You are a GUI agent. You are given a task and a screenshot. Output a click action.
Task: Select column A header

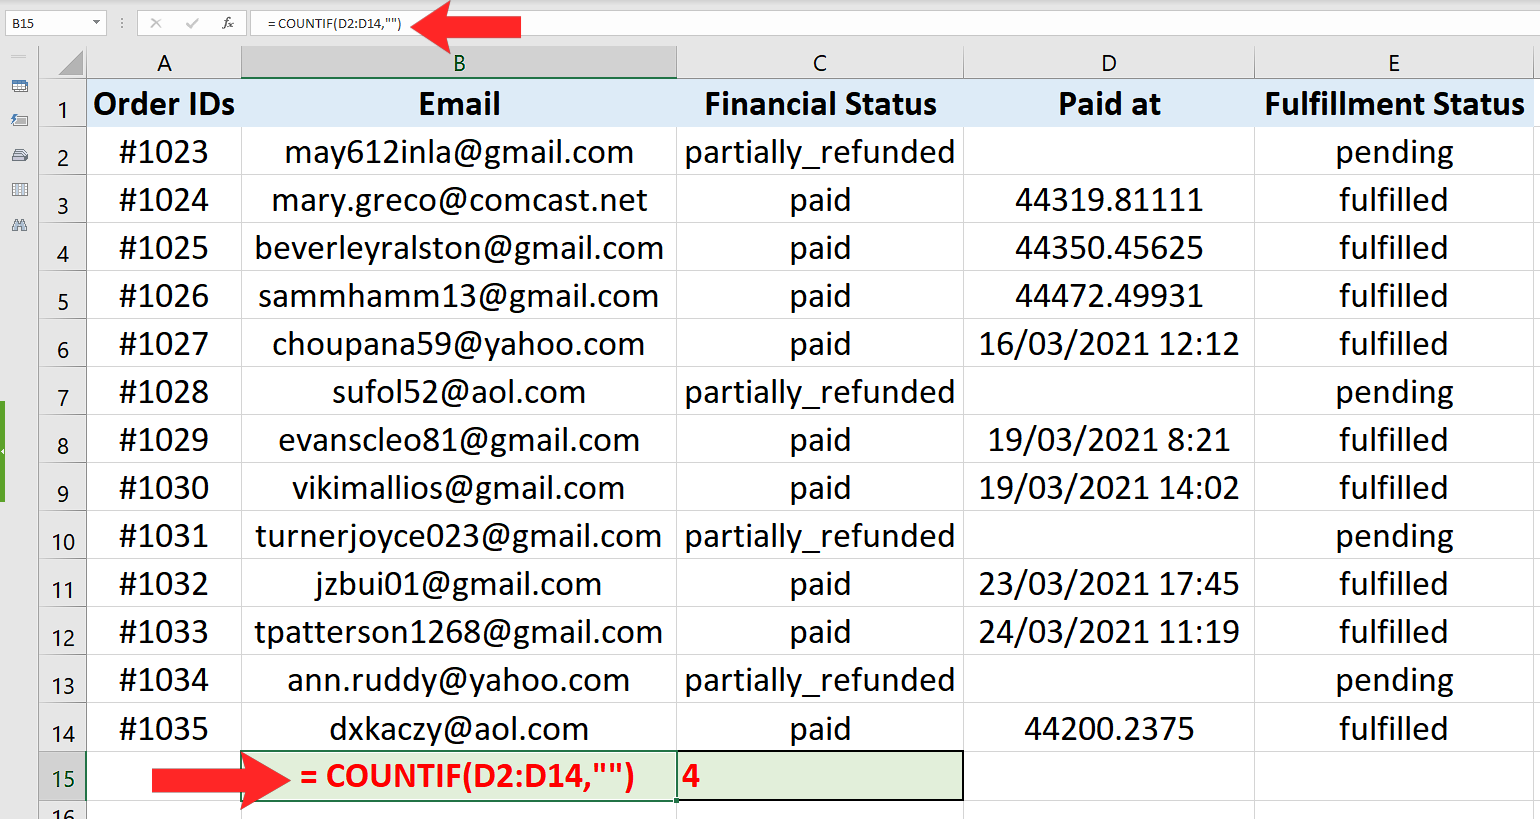pos(164,64)
